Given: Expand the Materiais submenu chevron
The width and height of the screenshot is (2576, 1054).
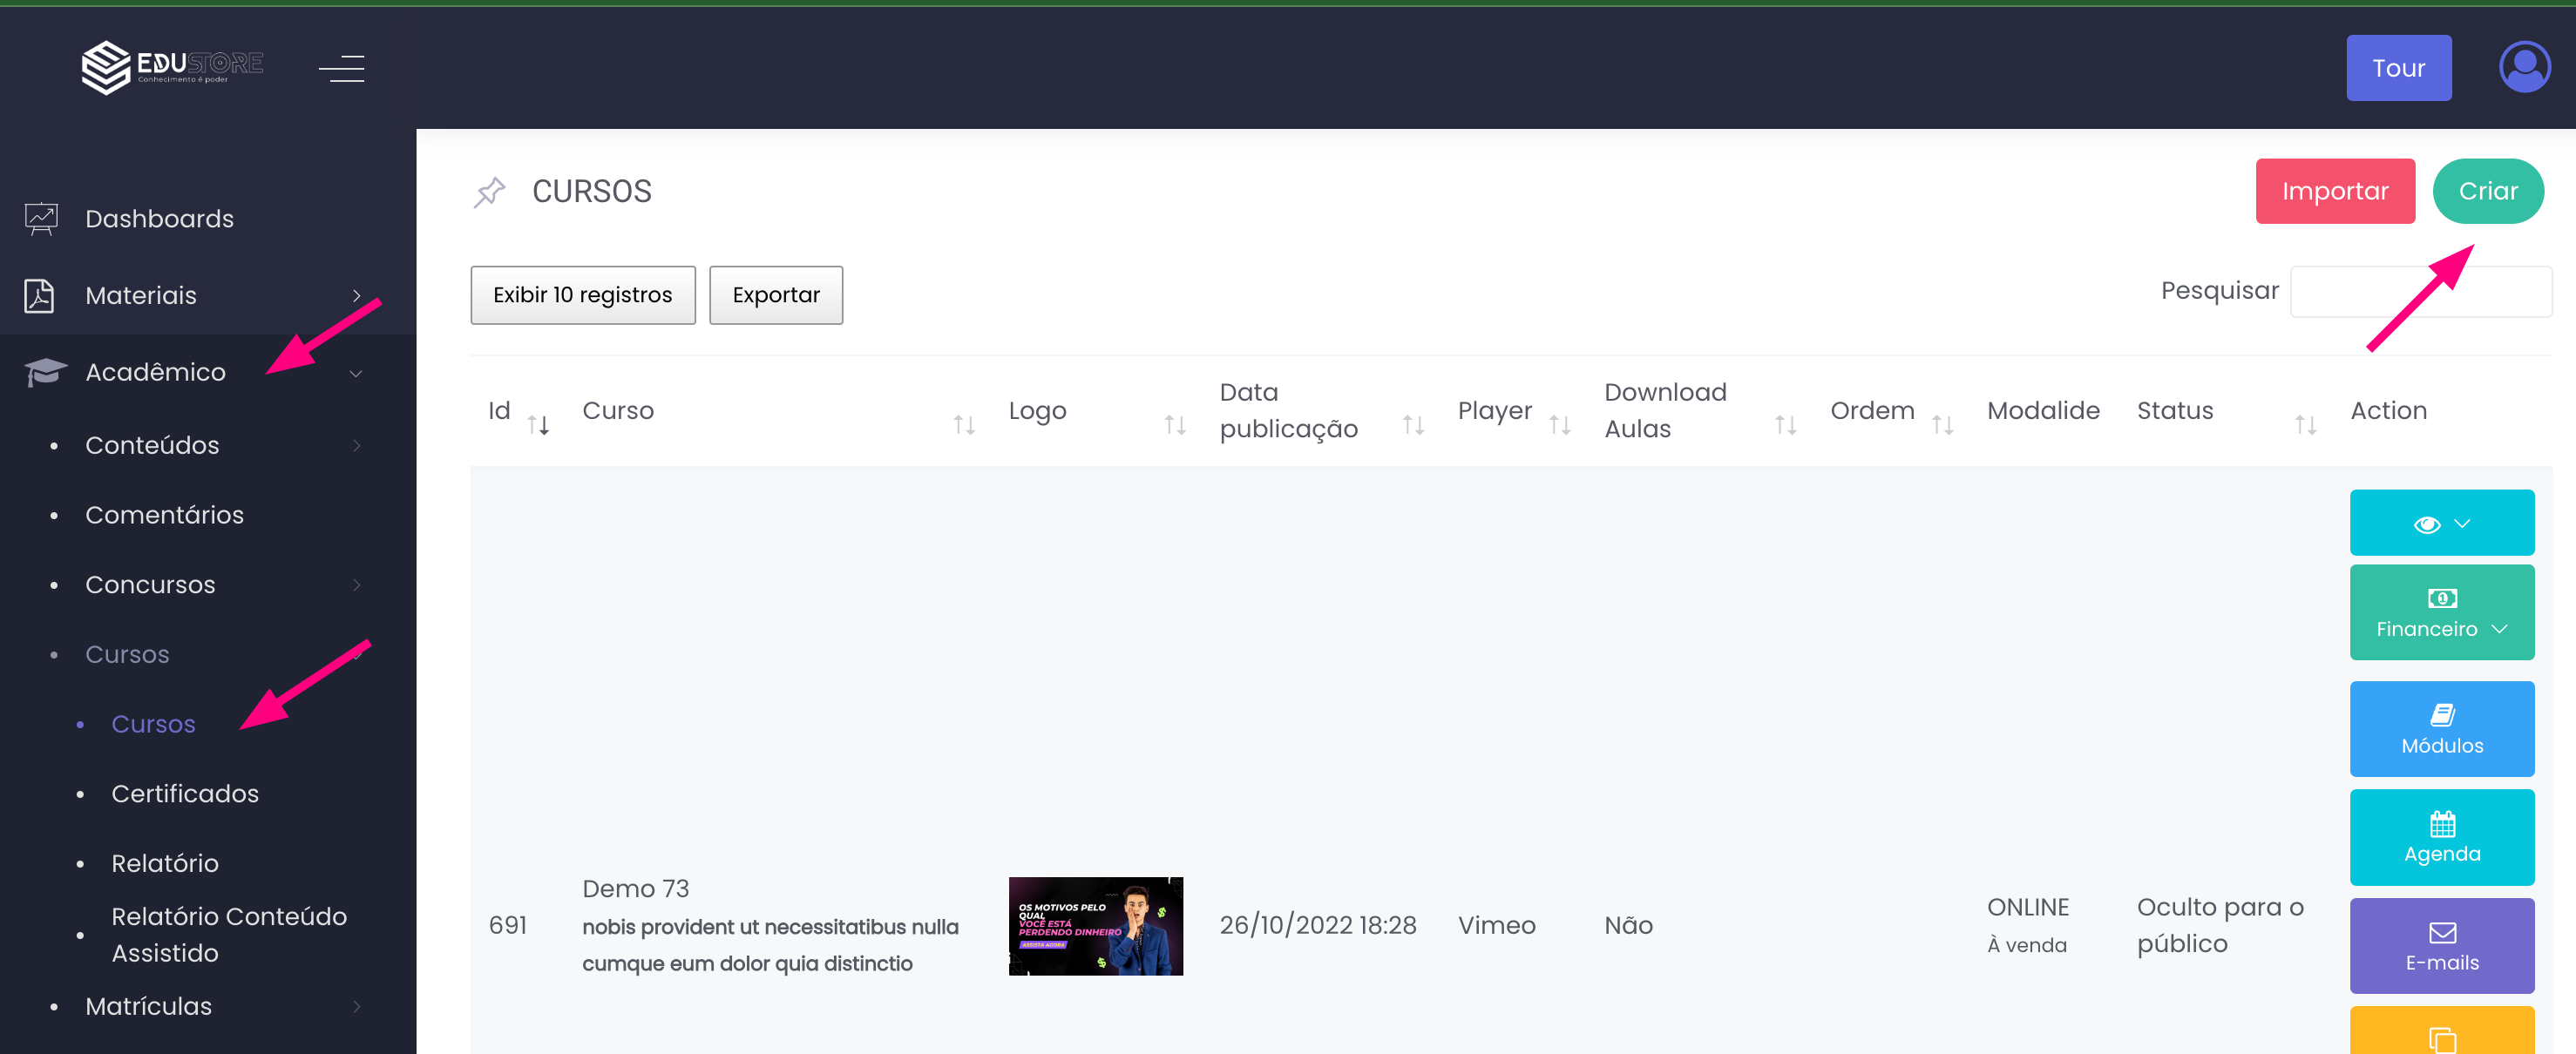Looking at the screenshot, I should coord(356,295).
